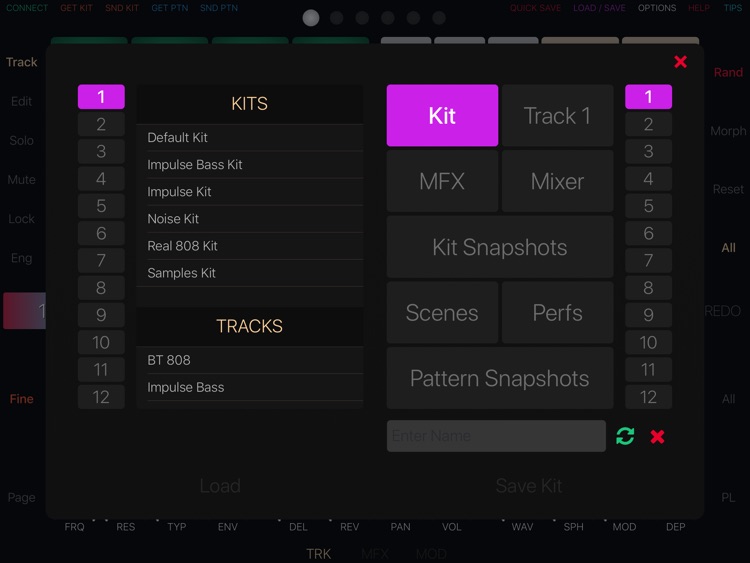Select the Kit save category
The height and width of the screenshot is (563, 750).
click(x=442, y=115)
